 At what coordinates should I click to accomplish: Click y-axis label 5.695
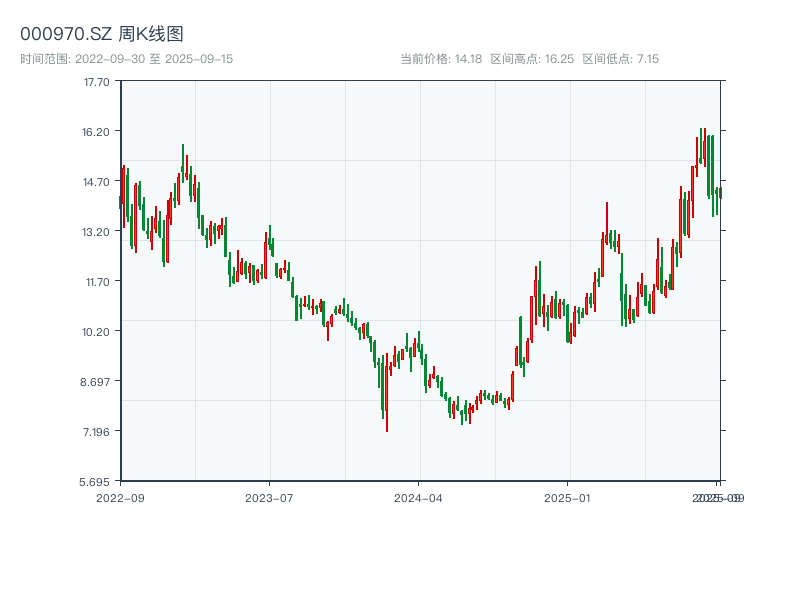pyautogui.click(x=94, y=482)
